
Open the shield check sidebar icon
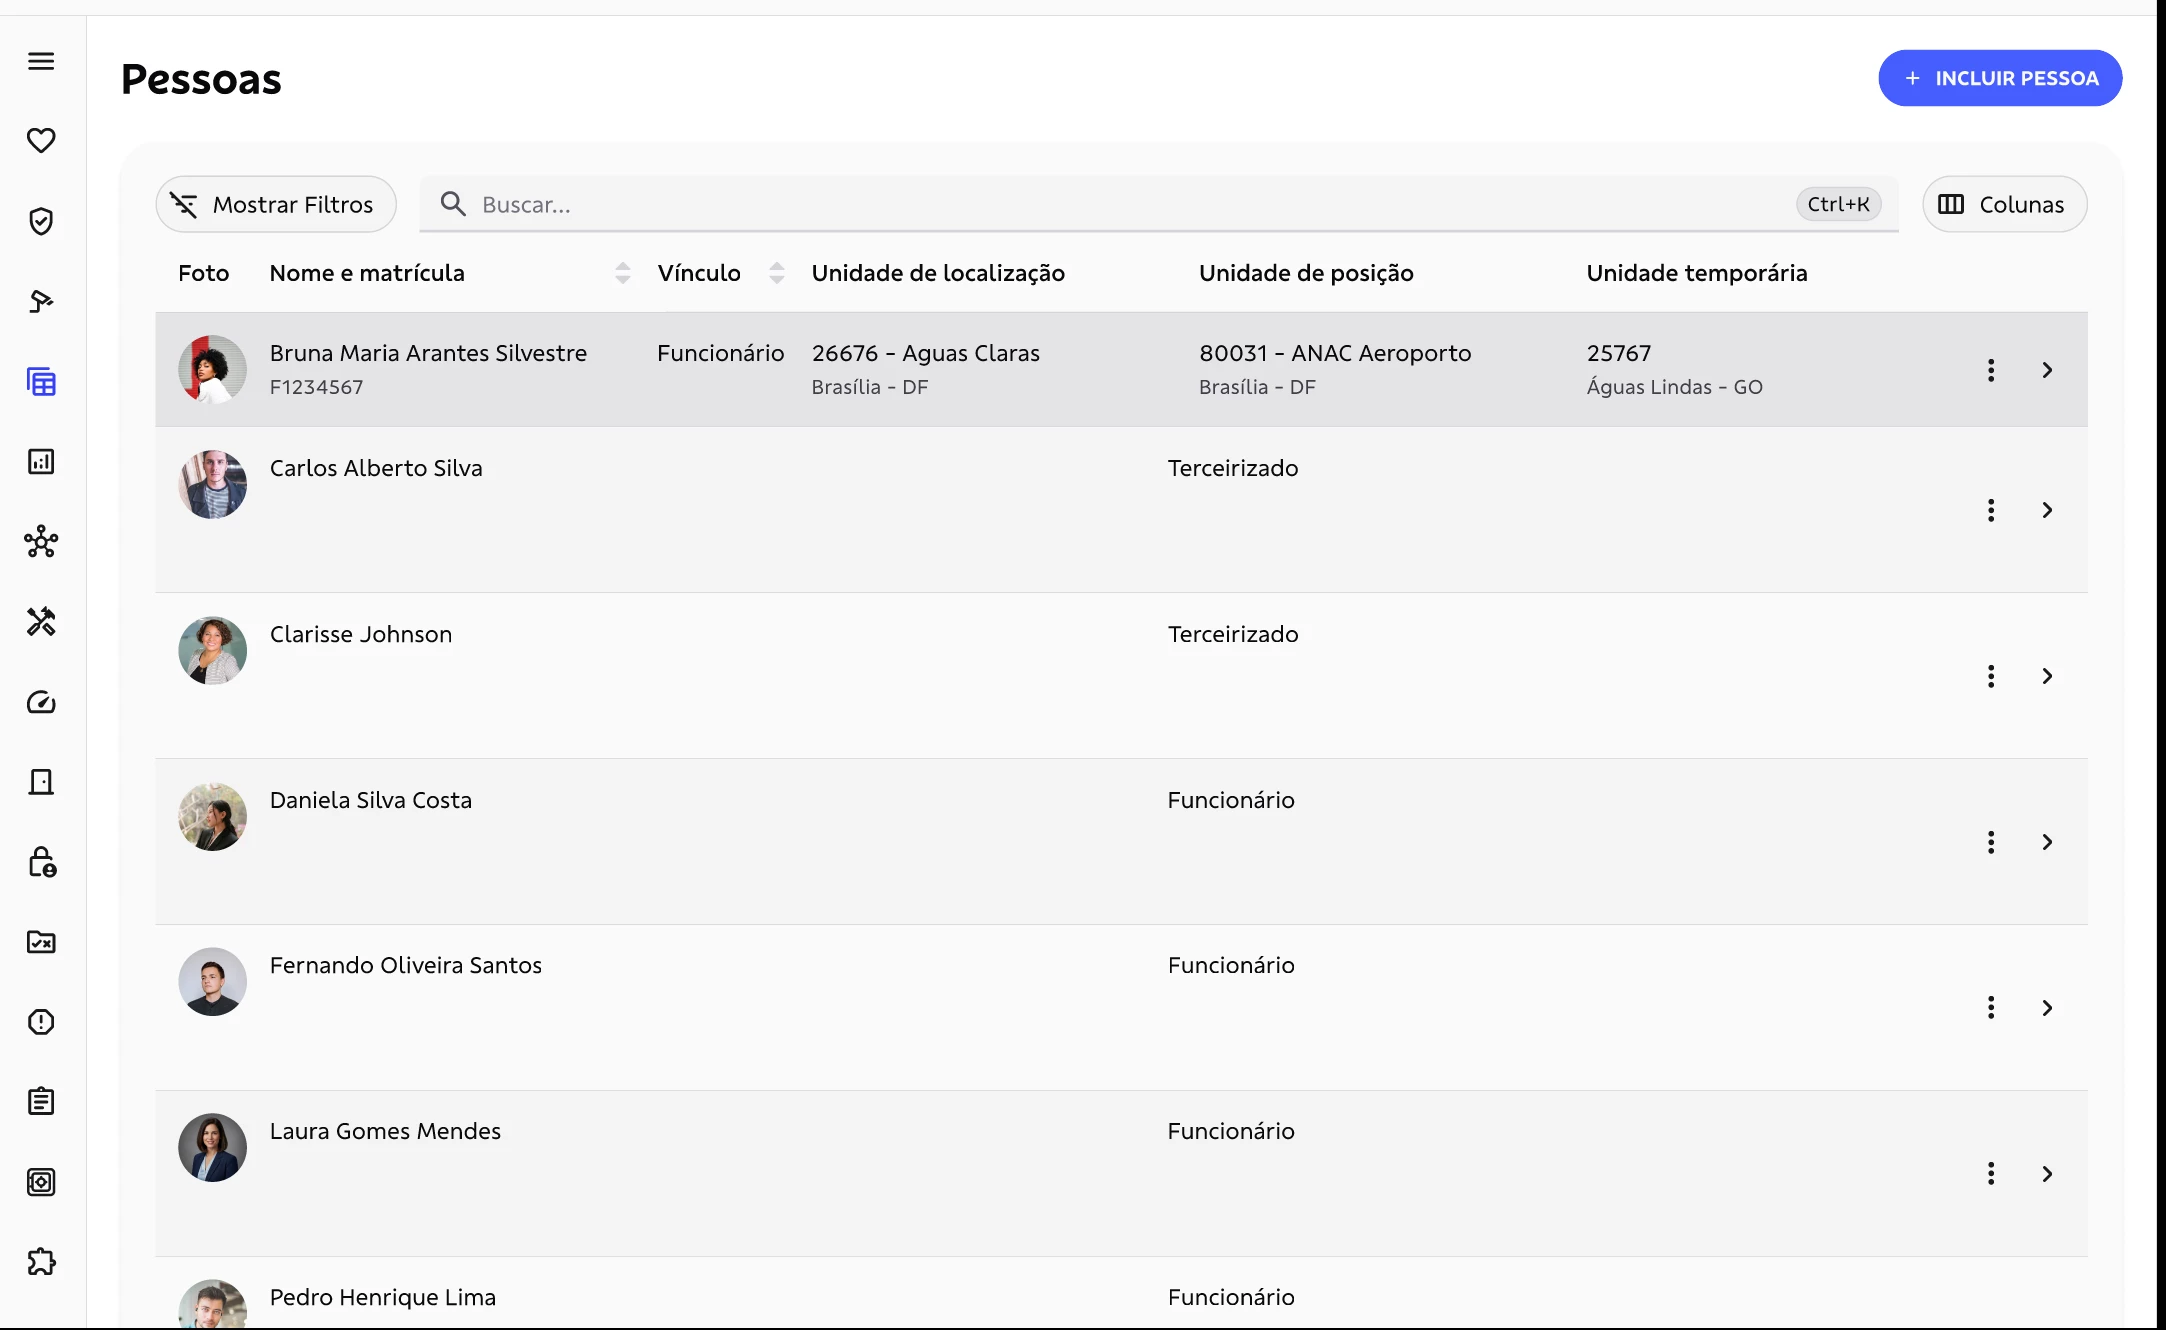tap(41, 221)
